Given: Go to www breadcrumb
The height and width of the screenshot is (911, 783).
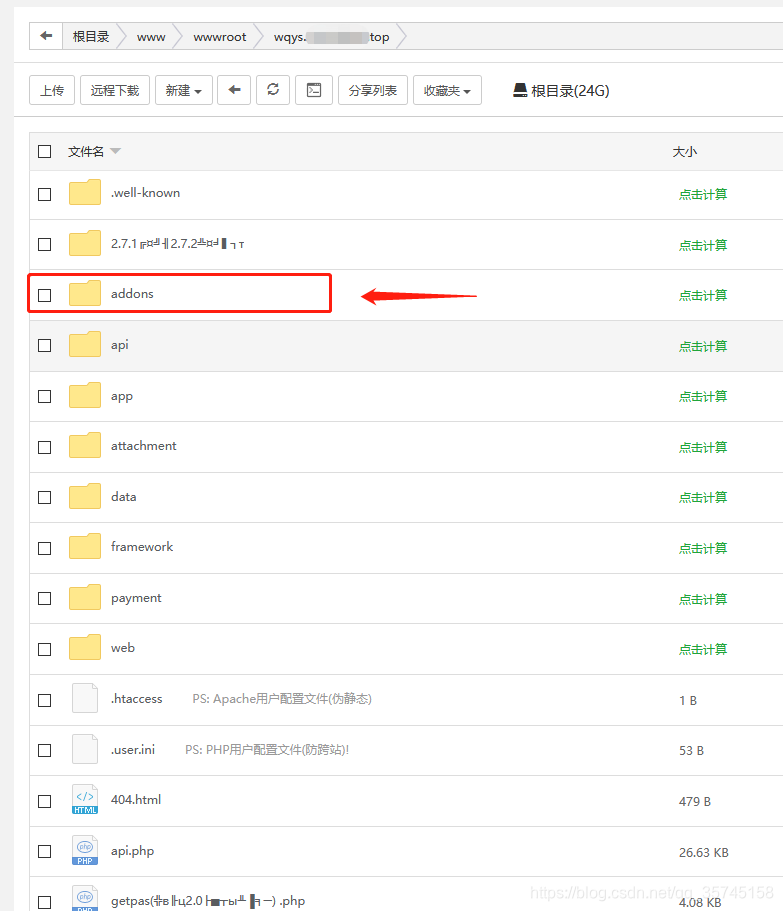Looking at the screenshot, I should tap(151, 37).
